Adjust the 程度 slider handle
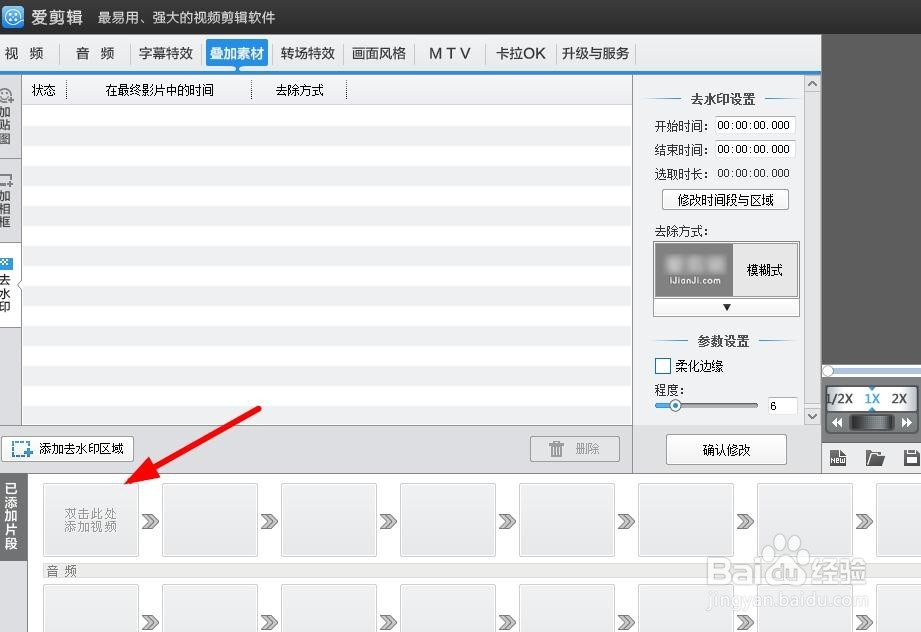 point(675,405)
